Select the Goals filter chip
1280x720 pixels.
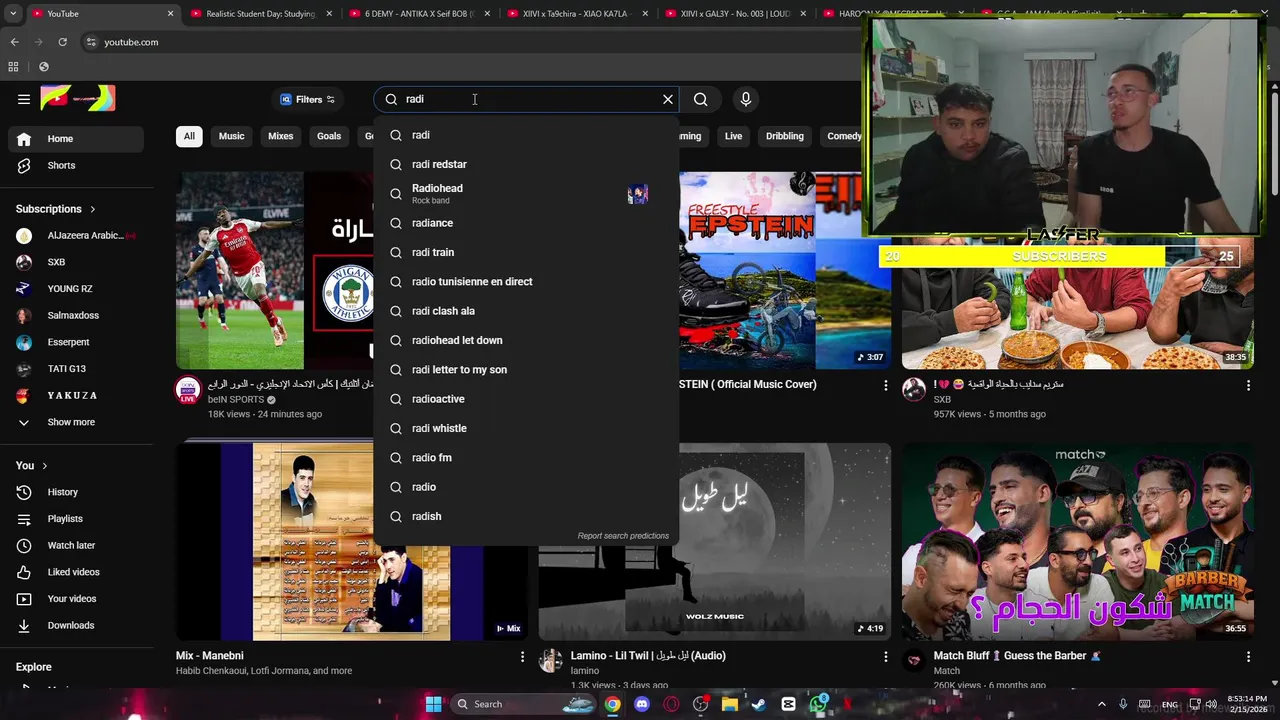[x=329, y=136]
